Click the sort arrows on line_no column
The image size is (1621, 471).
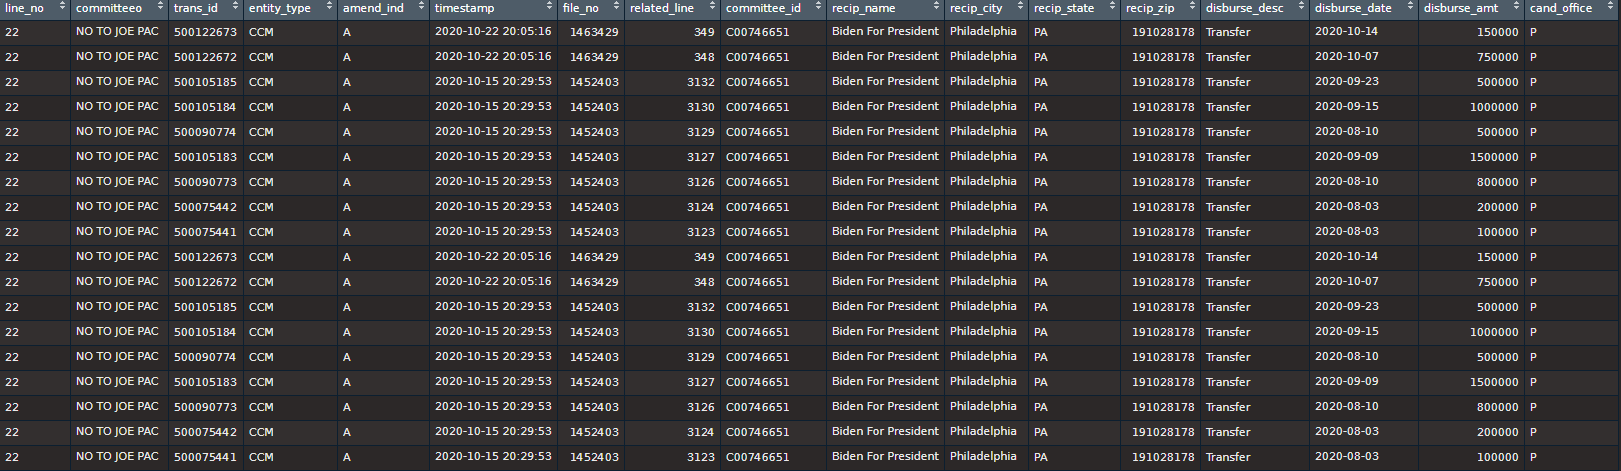(x=63, y=7)
